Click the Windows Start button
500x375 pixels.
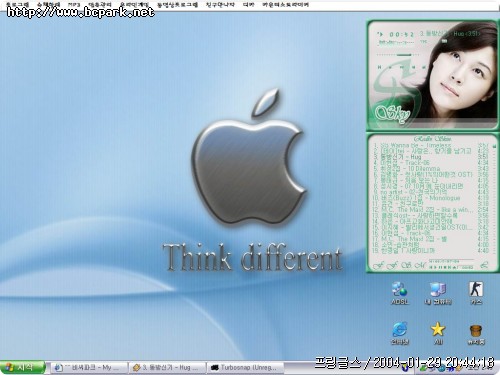click(x=22, y=367)
